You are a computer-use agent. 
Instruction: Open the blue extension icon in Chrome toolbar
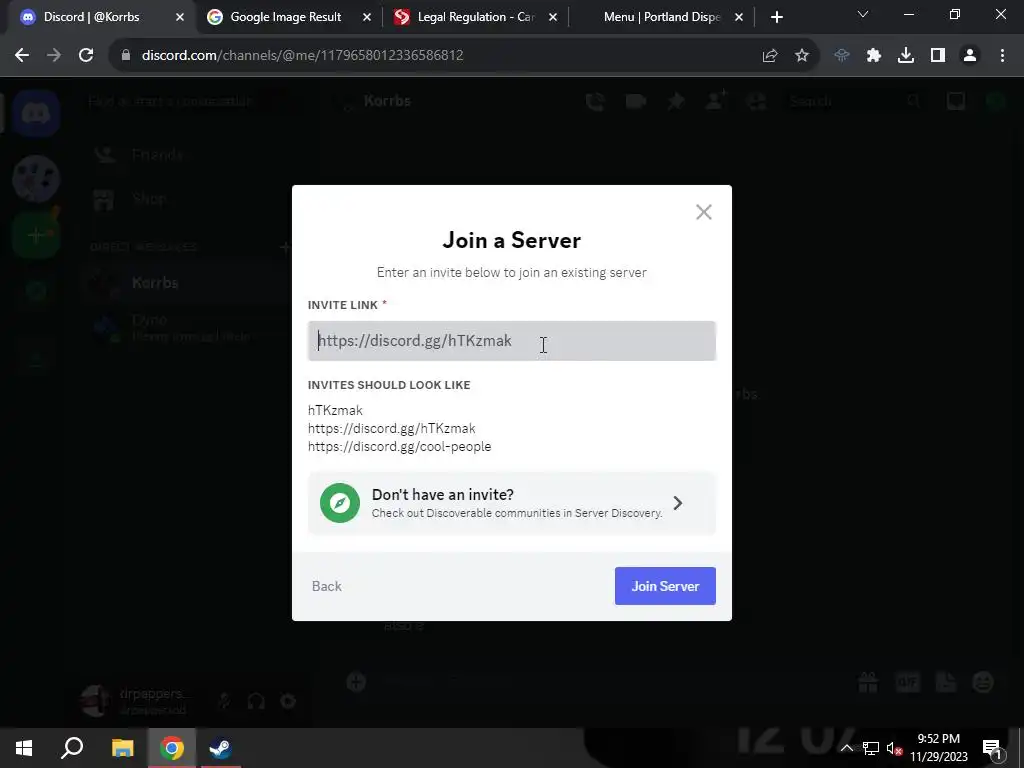(842, 55)
